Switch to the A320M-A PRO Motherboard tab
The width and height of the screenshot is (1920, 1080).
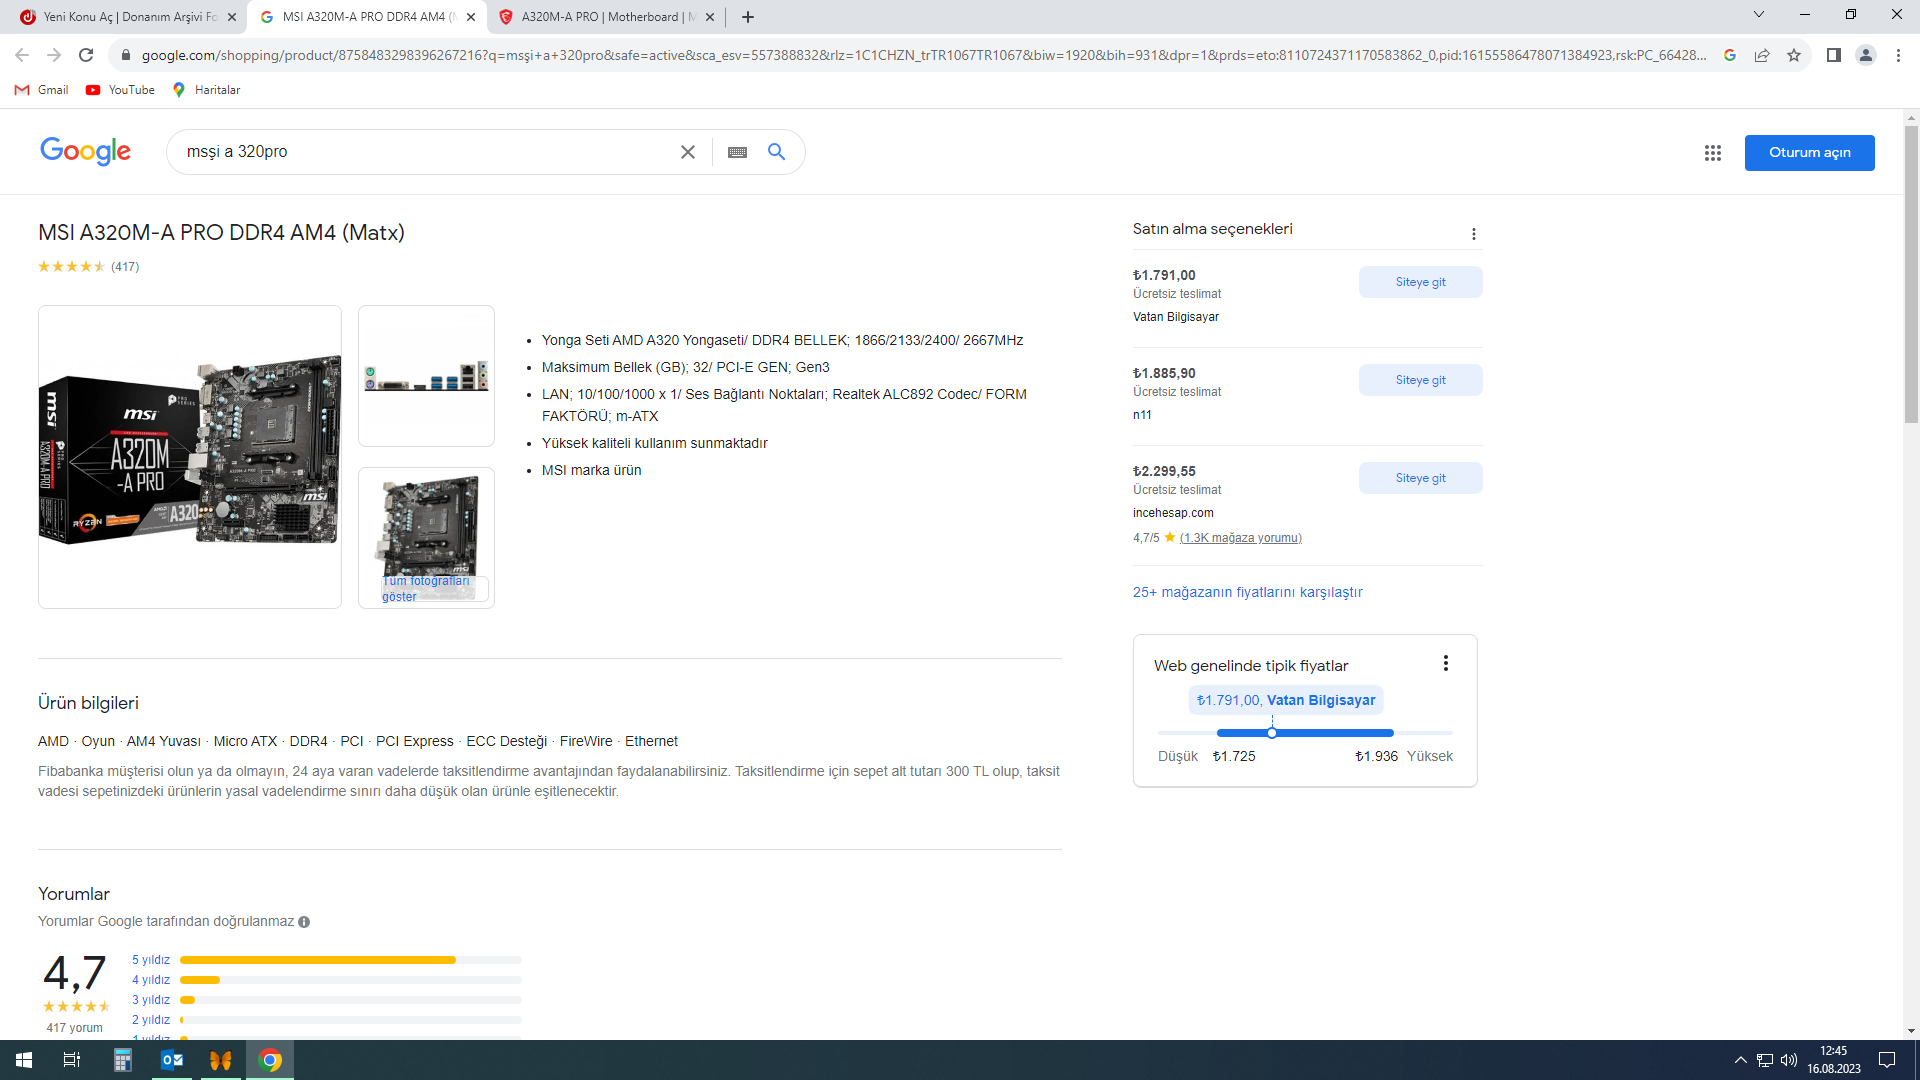tap(605, 17)
